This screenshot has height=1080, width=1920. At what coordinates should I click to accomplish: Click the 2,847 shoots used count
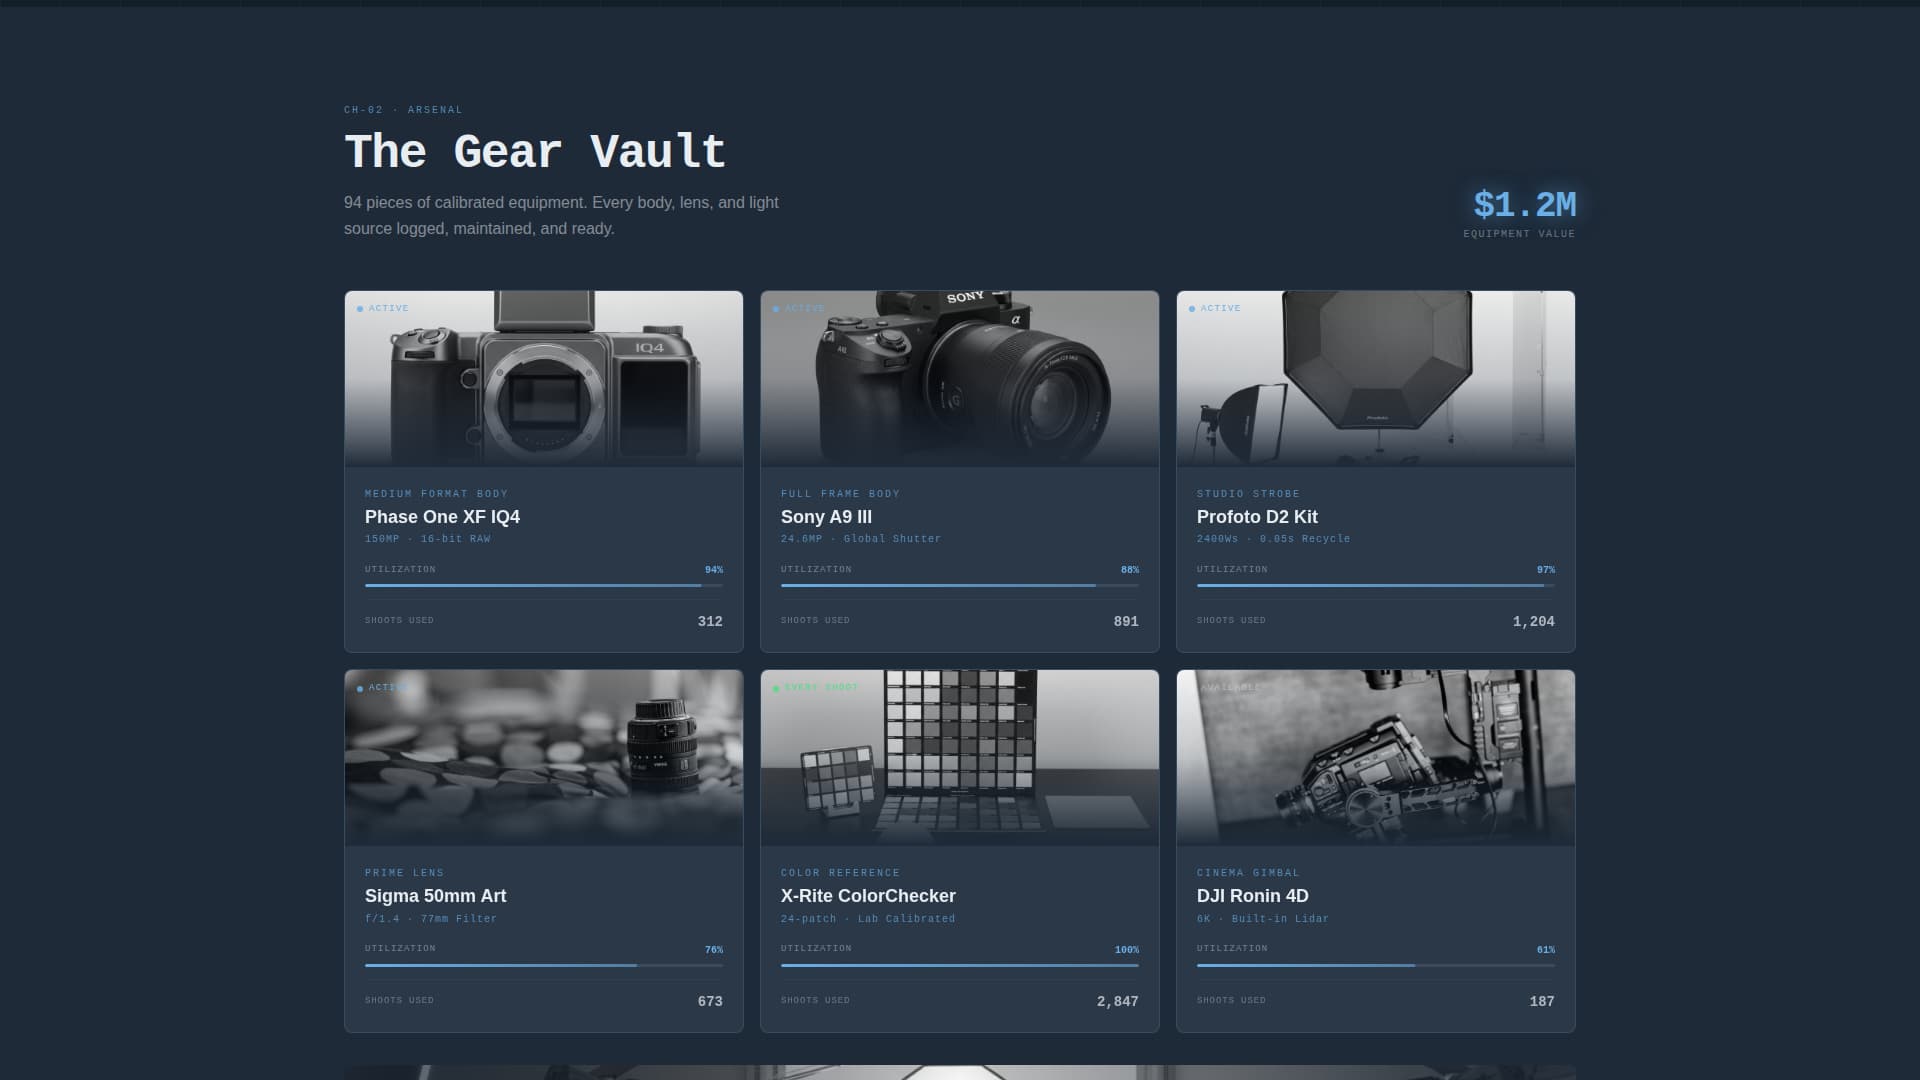click(x=1118, y=1002)
